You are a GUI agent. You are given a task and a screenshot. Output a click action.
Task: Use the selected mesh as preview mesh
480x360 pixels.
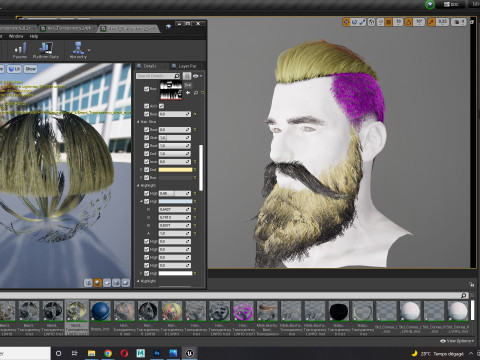(125, 283)
